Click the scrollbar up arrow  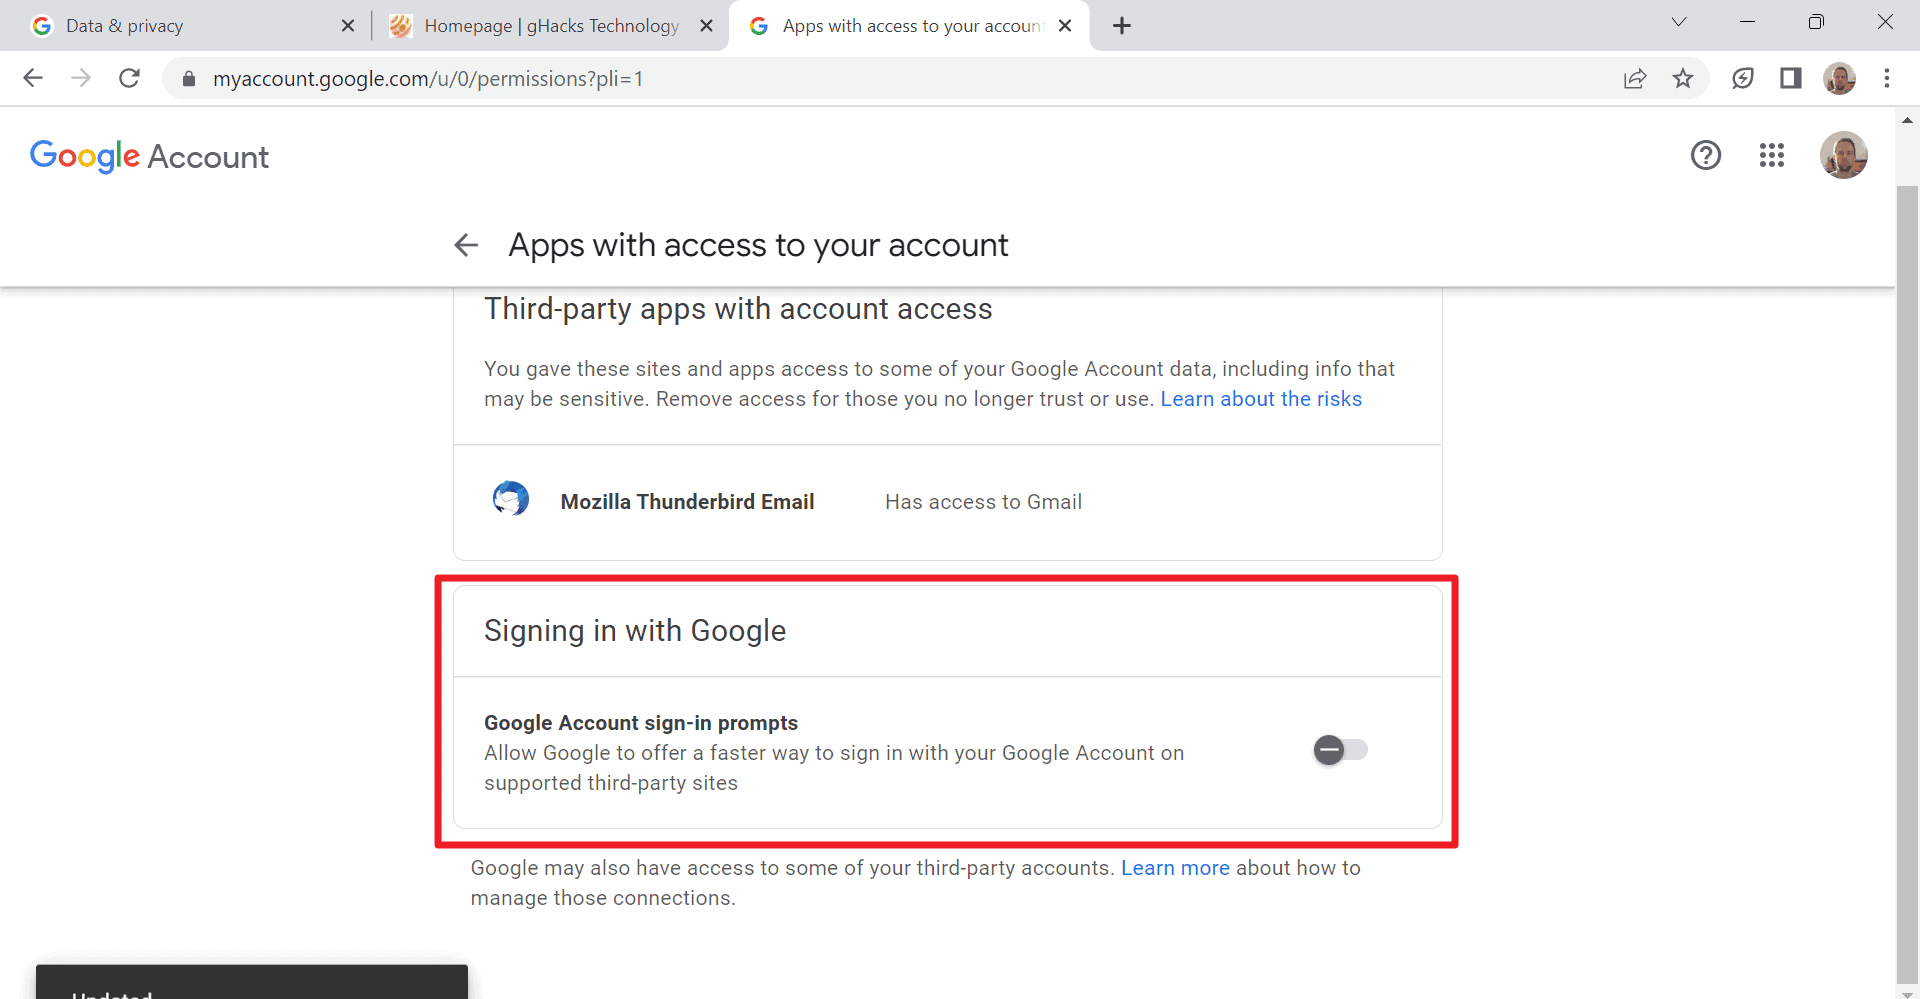(1907, 120)
